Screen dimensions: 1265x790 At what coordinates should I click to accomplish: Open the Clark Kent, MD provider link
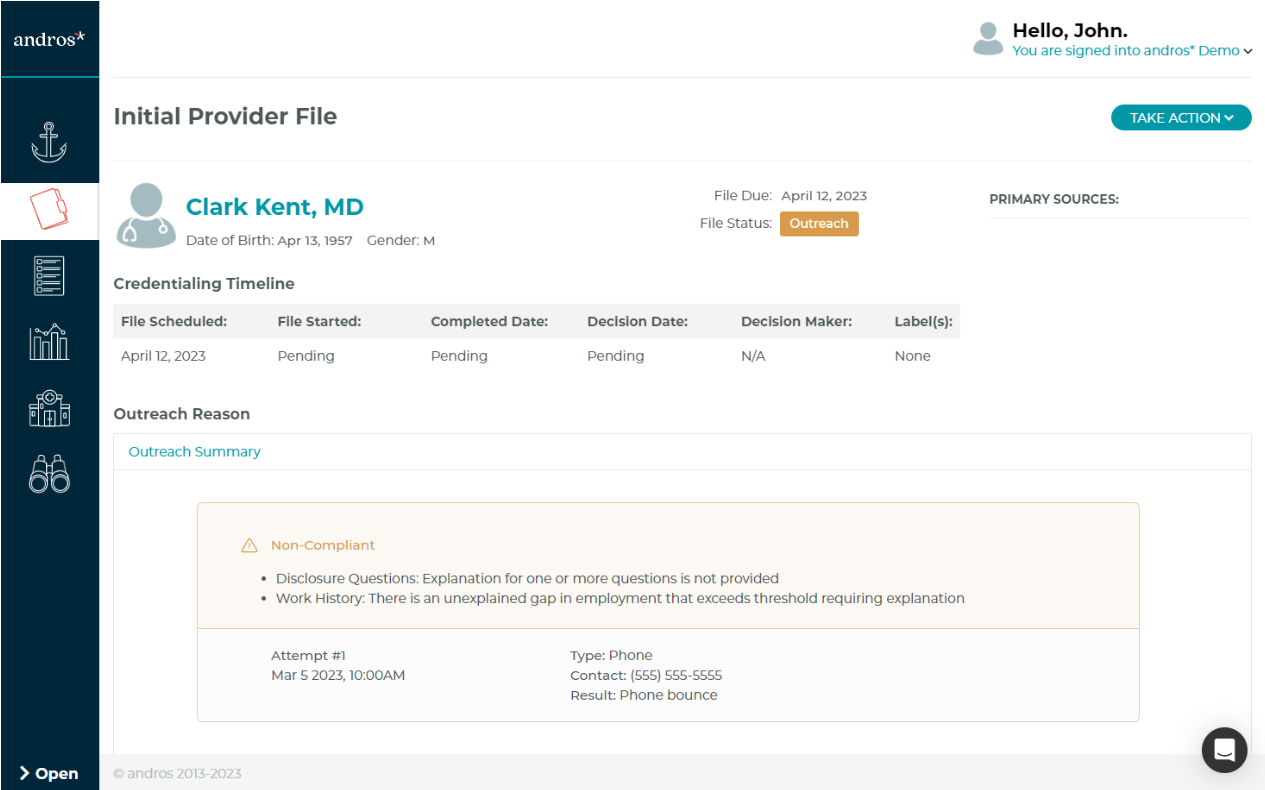[275, 207]
